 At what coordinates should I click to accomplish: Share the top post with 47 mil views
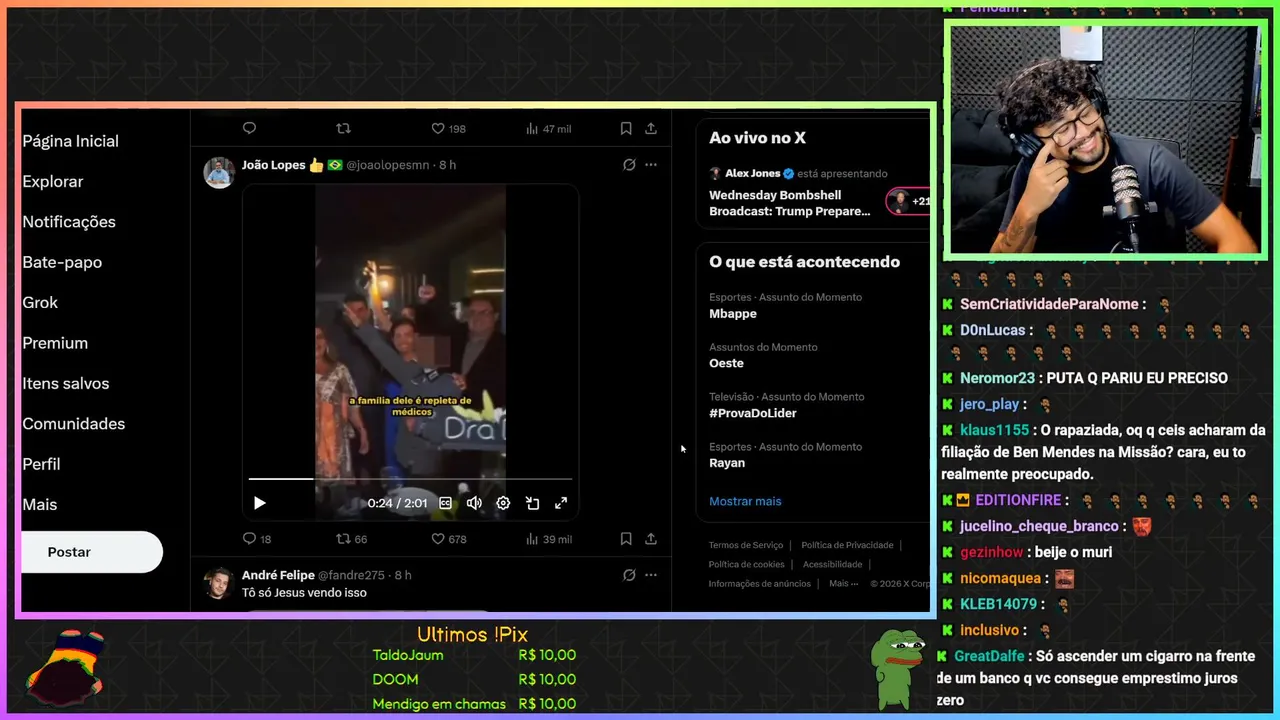pos(651,128)
